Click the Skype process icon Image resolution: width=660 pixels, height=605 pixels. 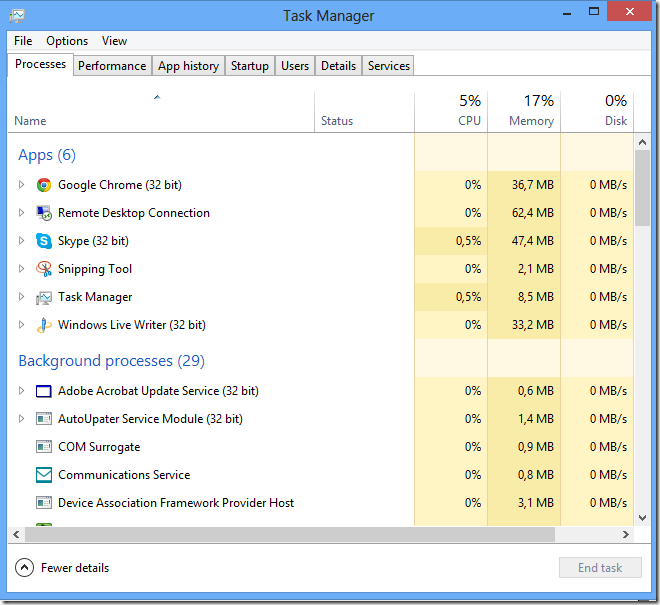pyautogui.click(x=44, y=241)
